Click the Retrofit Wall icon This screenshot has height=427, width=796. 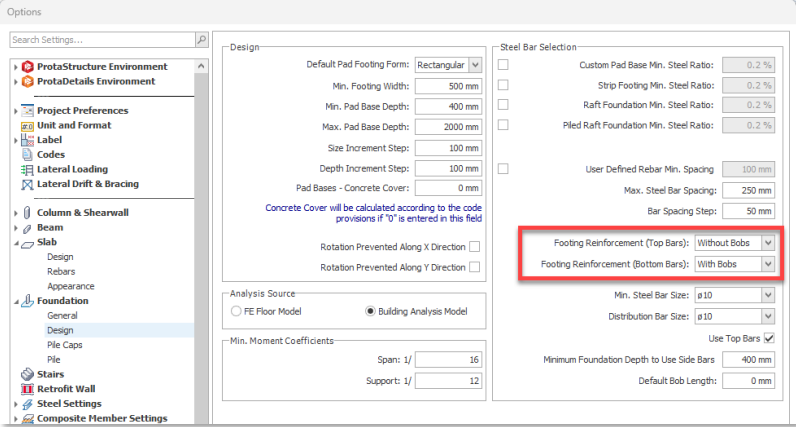[28, 389]
